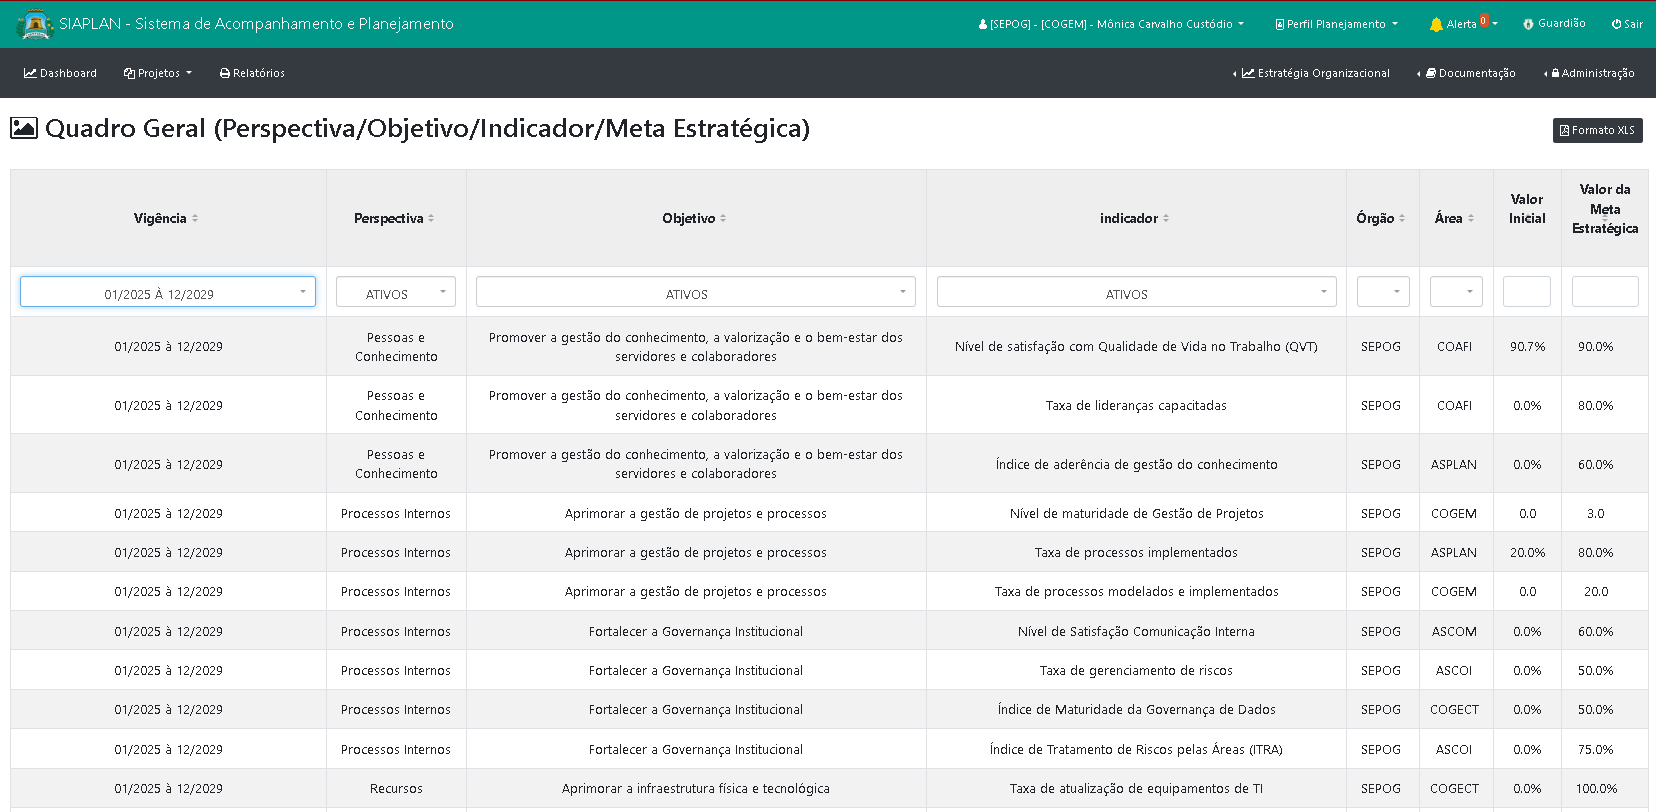The height and width of the screenshot is (812, 1656).
Task: Select 'Taxa de processos implementados' cell
Action: [1136, 553]
